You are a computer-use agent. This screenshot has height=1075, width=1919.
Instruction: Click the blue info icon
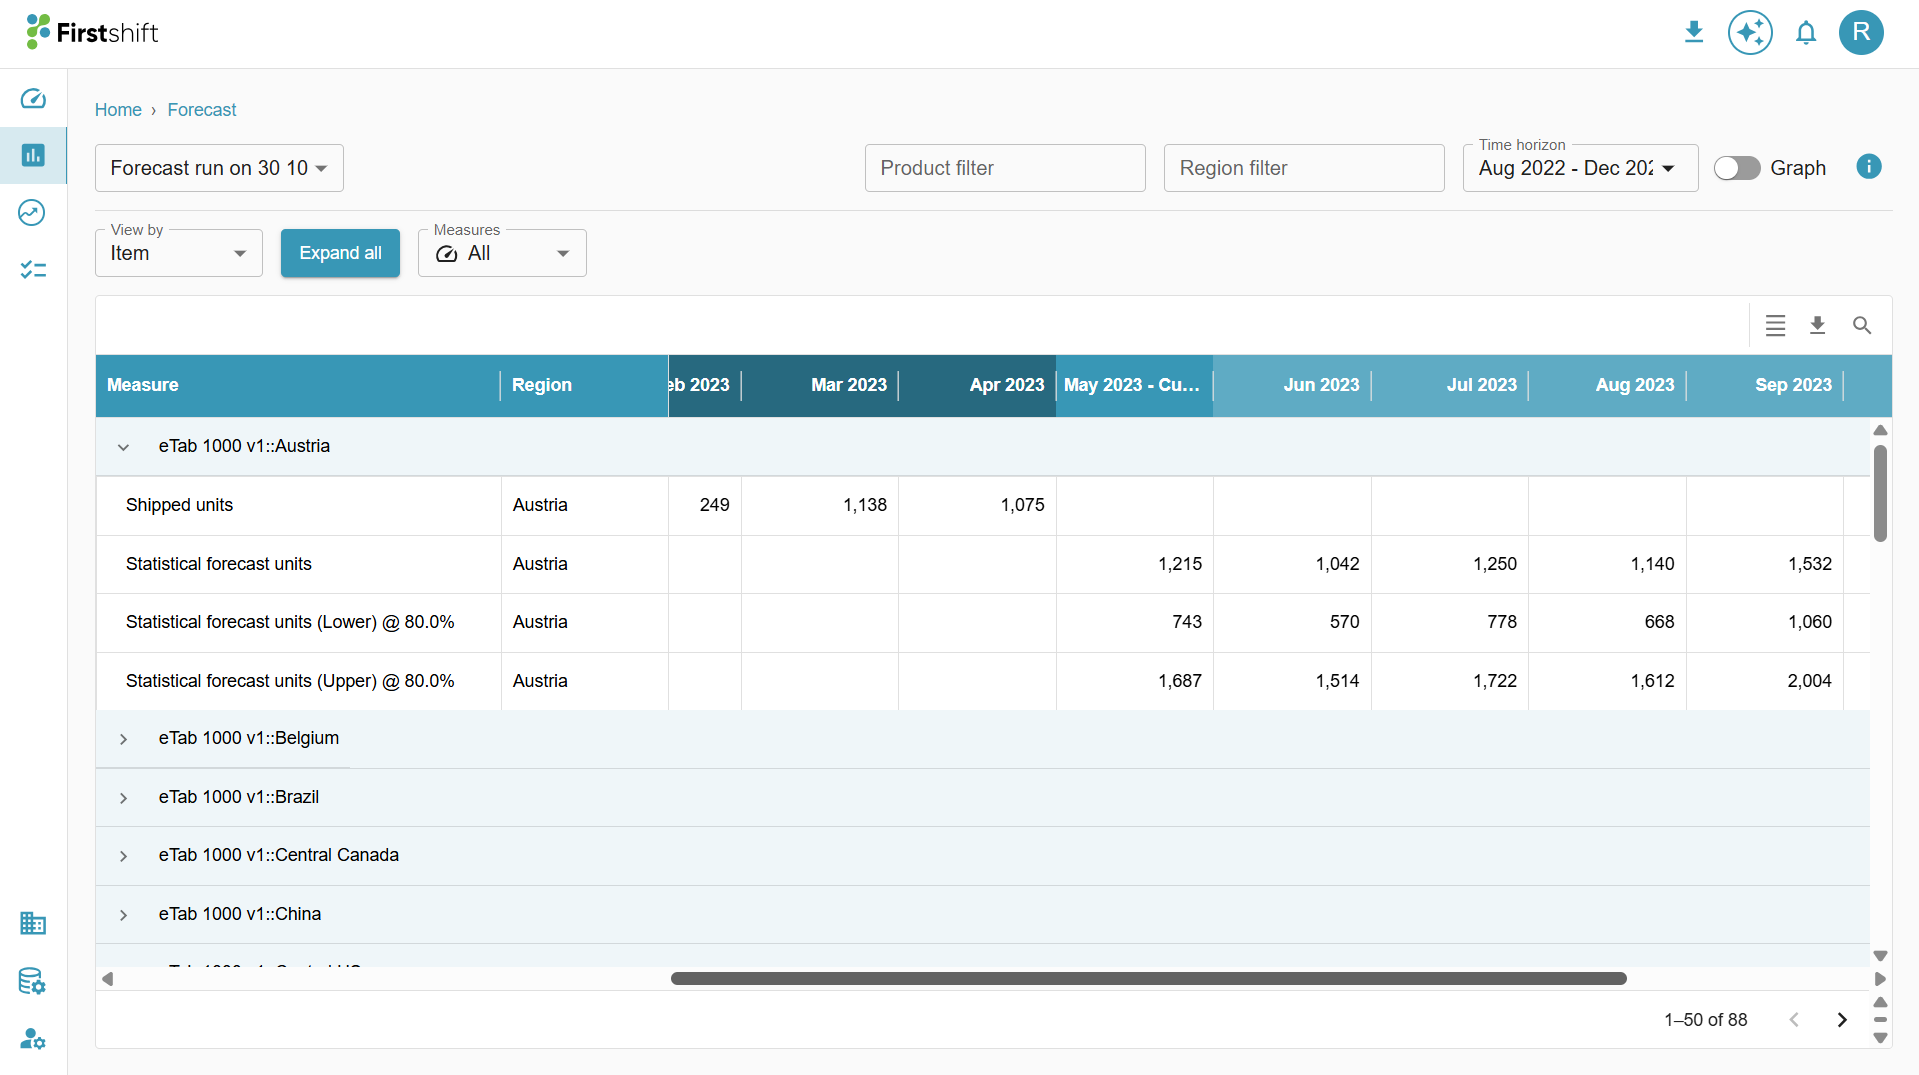[1868, 166]
